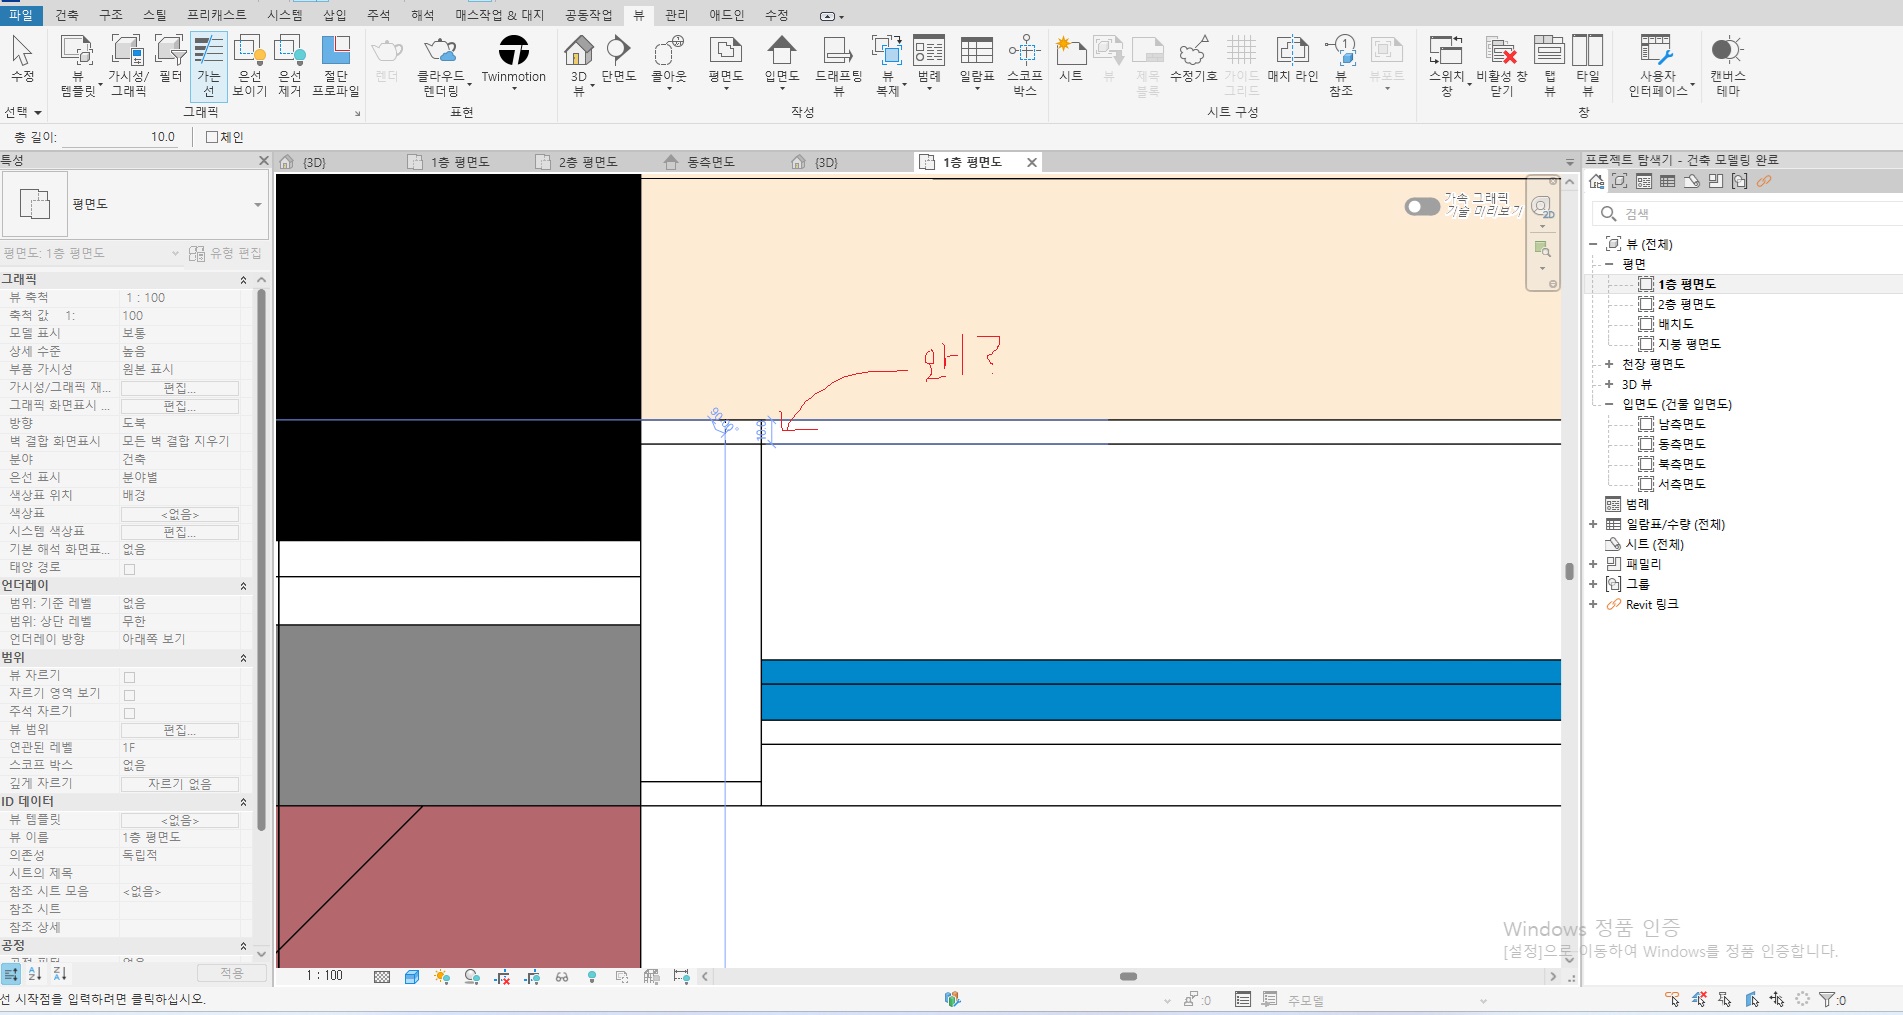The width and height of the screenshot is (1903, 1015).
Task: Click the properties panel vertical scrollbar
Action: click(261, 560)
